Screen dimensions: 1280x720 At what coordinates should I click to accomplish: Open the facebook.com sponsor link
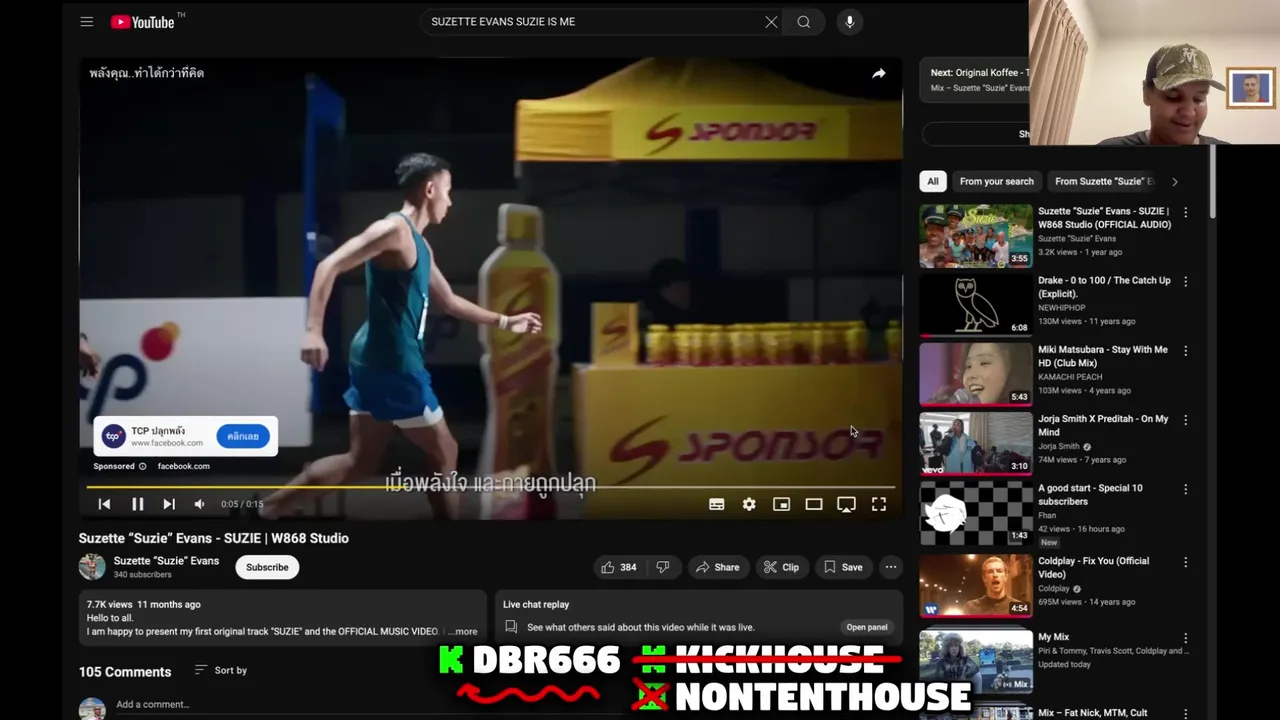(x=183, y=466)
